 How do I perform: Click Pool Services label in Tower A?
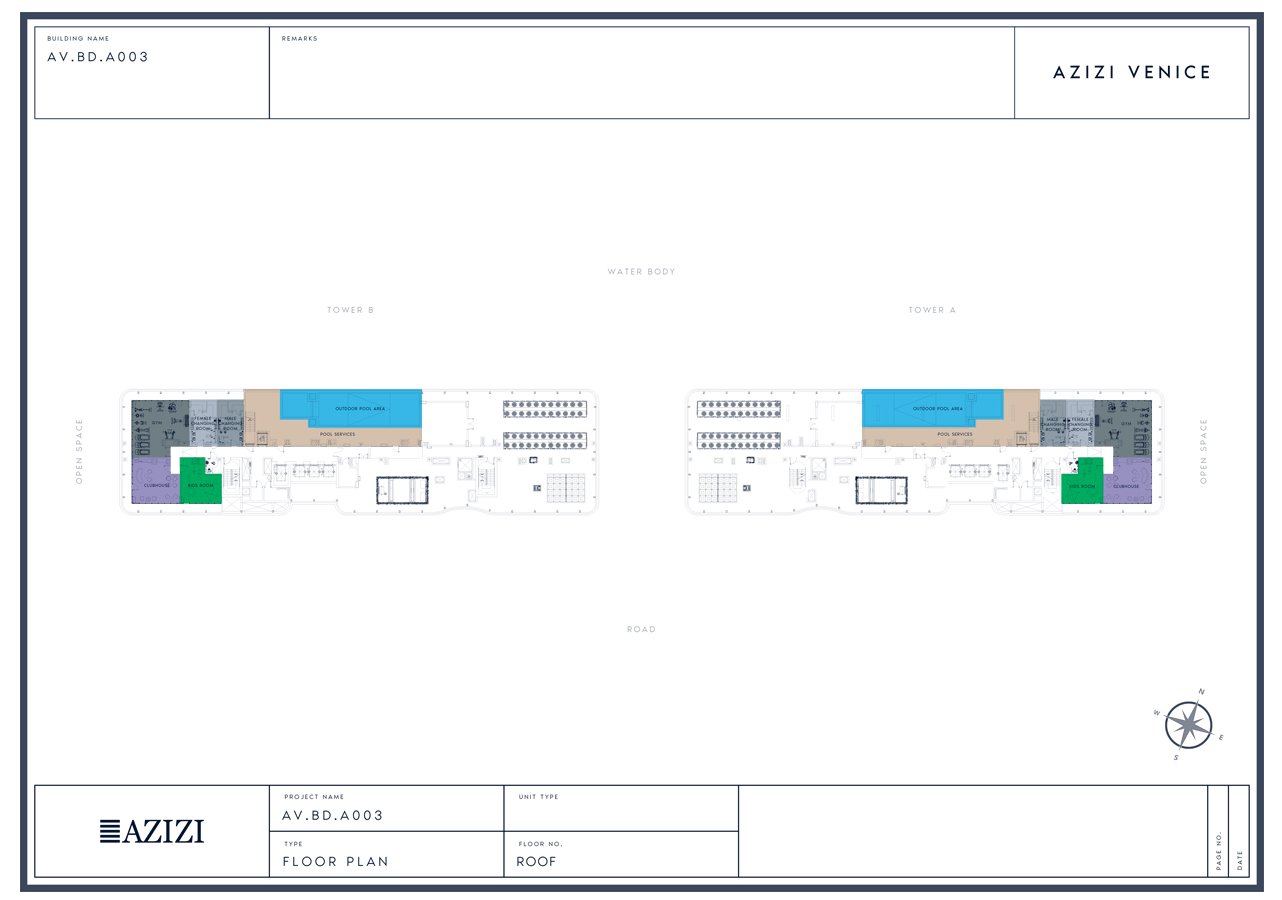tap(955, 434)
